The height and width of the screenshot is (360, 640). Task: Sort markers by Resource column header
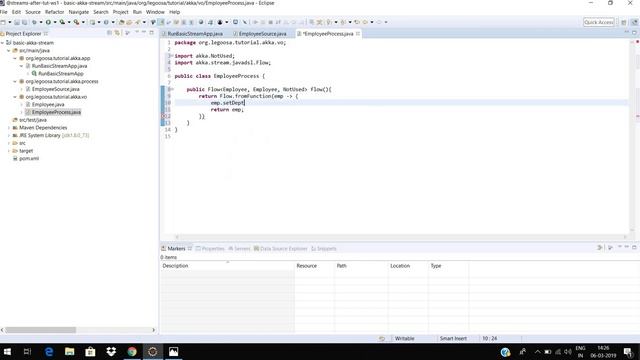point(313,266)
